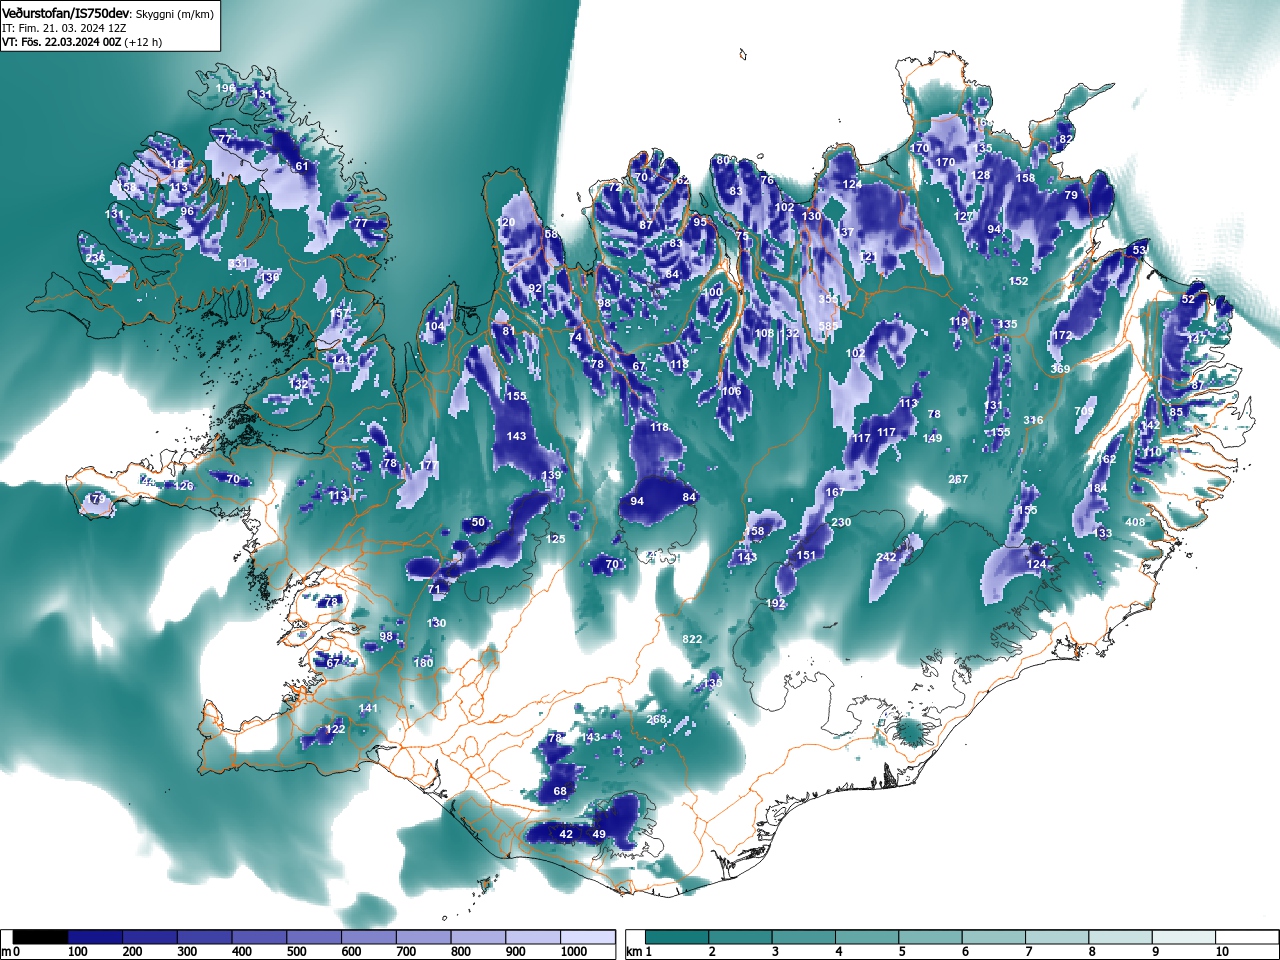
Task: Click the '585' value in north Iceland
Action: [x=828, y=326]
